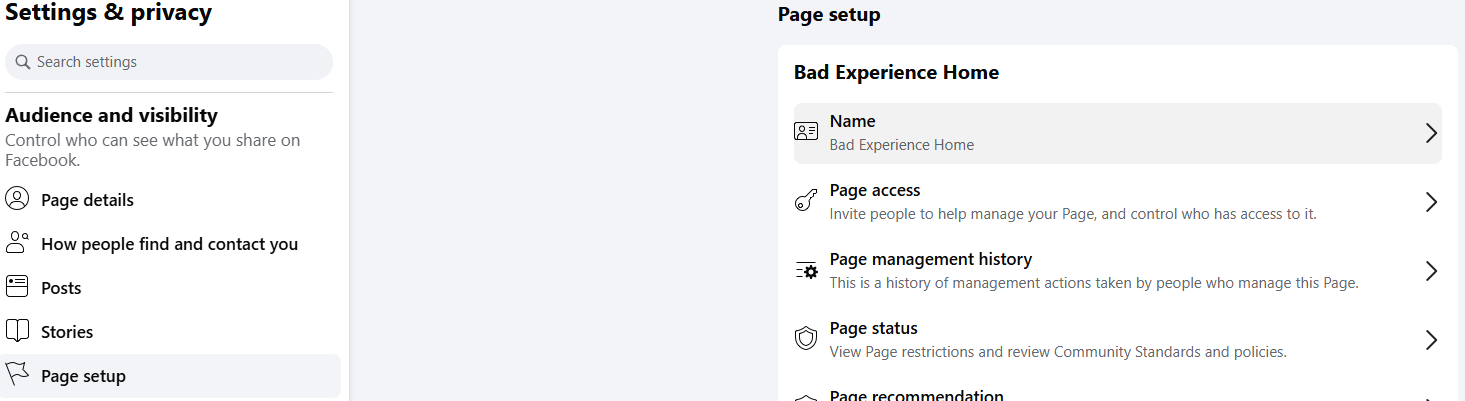Screen dimensions: 1465x401
Task: Focus the Search settings field
Action: pos(169,62)
